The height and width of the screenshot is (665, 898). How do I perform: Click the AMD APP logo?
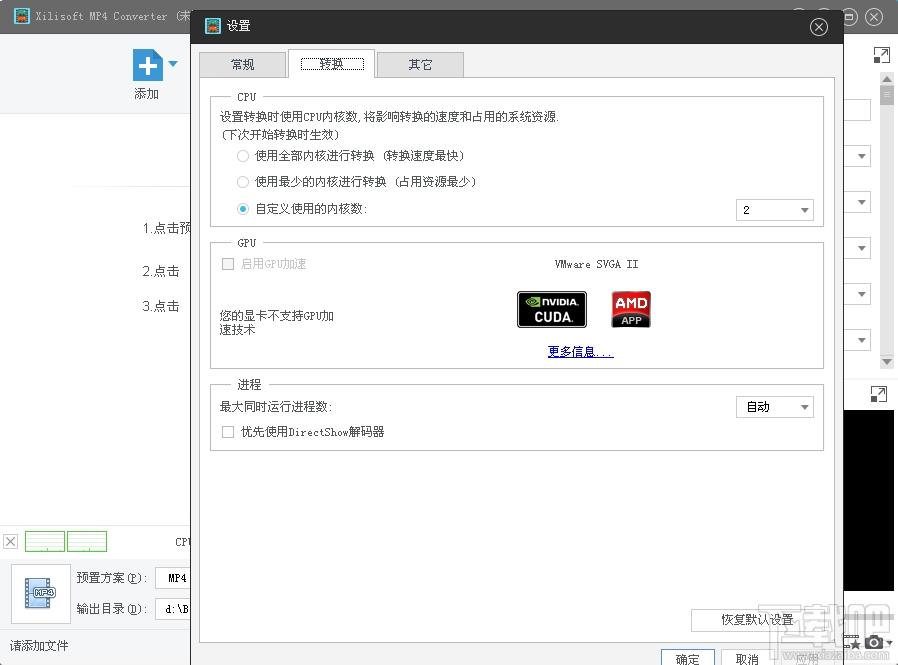click(x=631, y=309)
